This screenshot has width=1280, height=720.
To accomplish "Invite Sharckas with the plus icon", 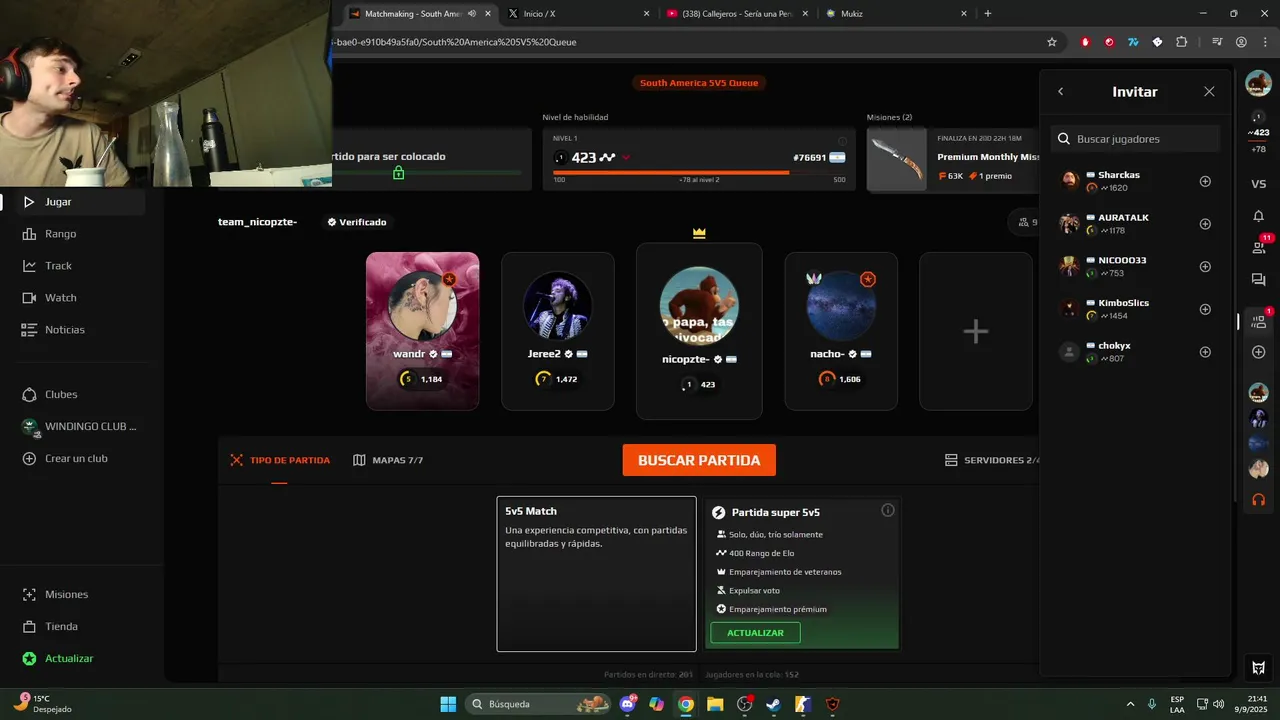I will click(1205, 181).
